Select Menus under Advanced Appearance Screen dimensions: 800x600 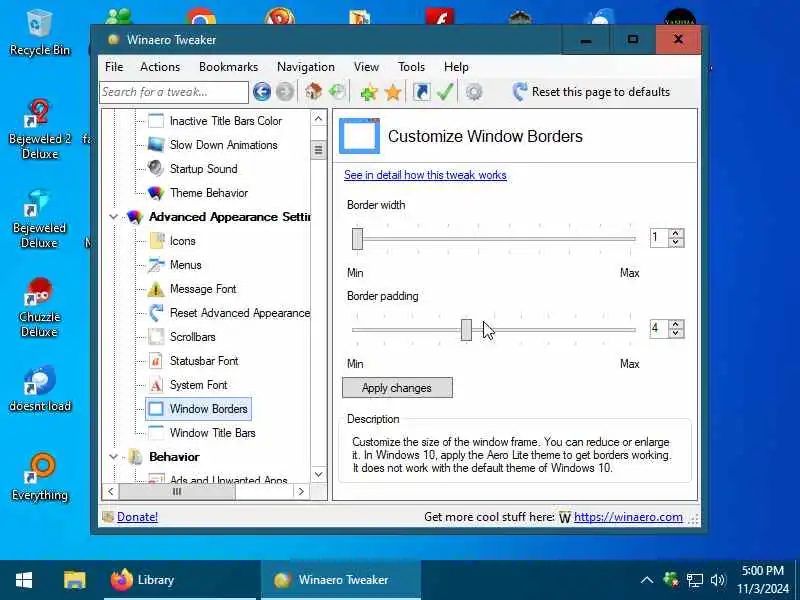(185, 265)
